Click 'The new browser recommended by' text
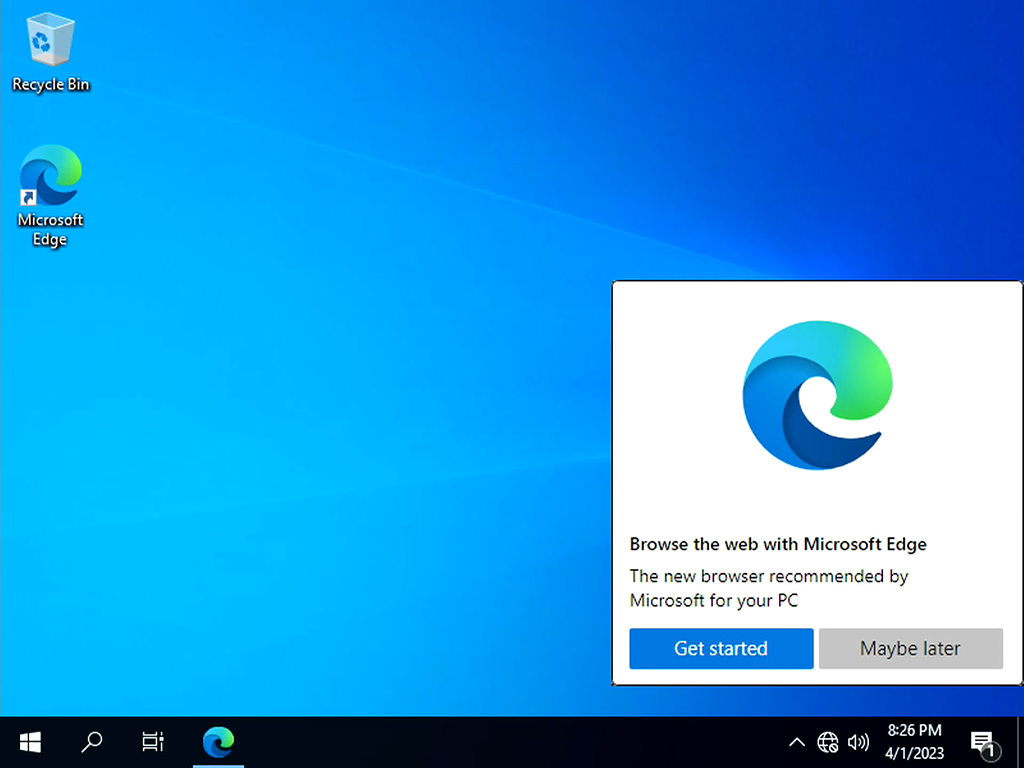 769,576
